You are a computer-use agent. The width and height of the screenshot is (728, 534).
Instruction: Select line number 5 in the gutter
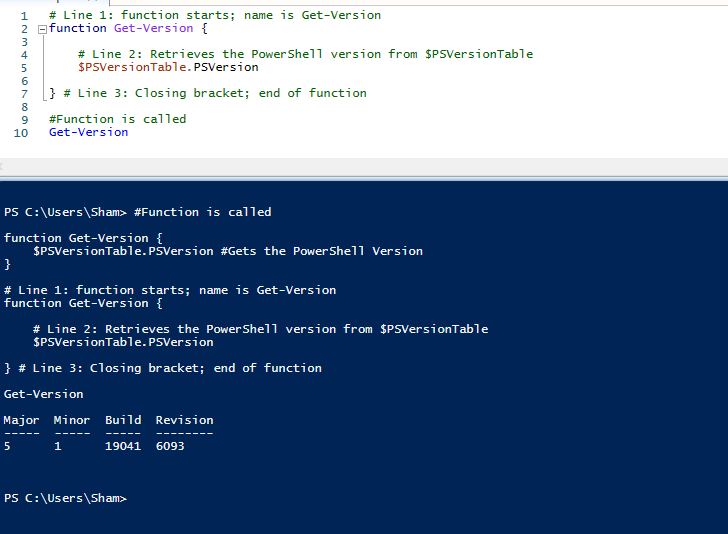point(24,68)
